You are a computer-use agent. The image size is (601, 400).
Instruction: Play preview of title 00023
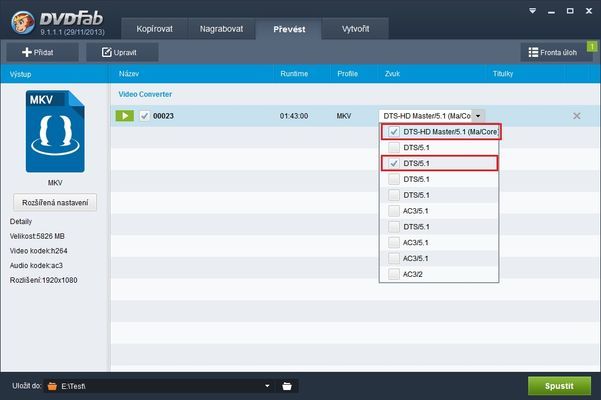pos(125,116)
